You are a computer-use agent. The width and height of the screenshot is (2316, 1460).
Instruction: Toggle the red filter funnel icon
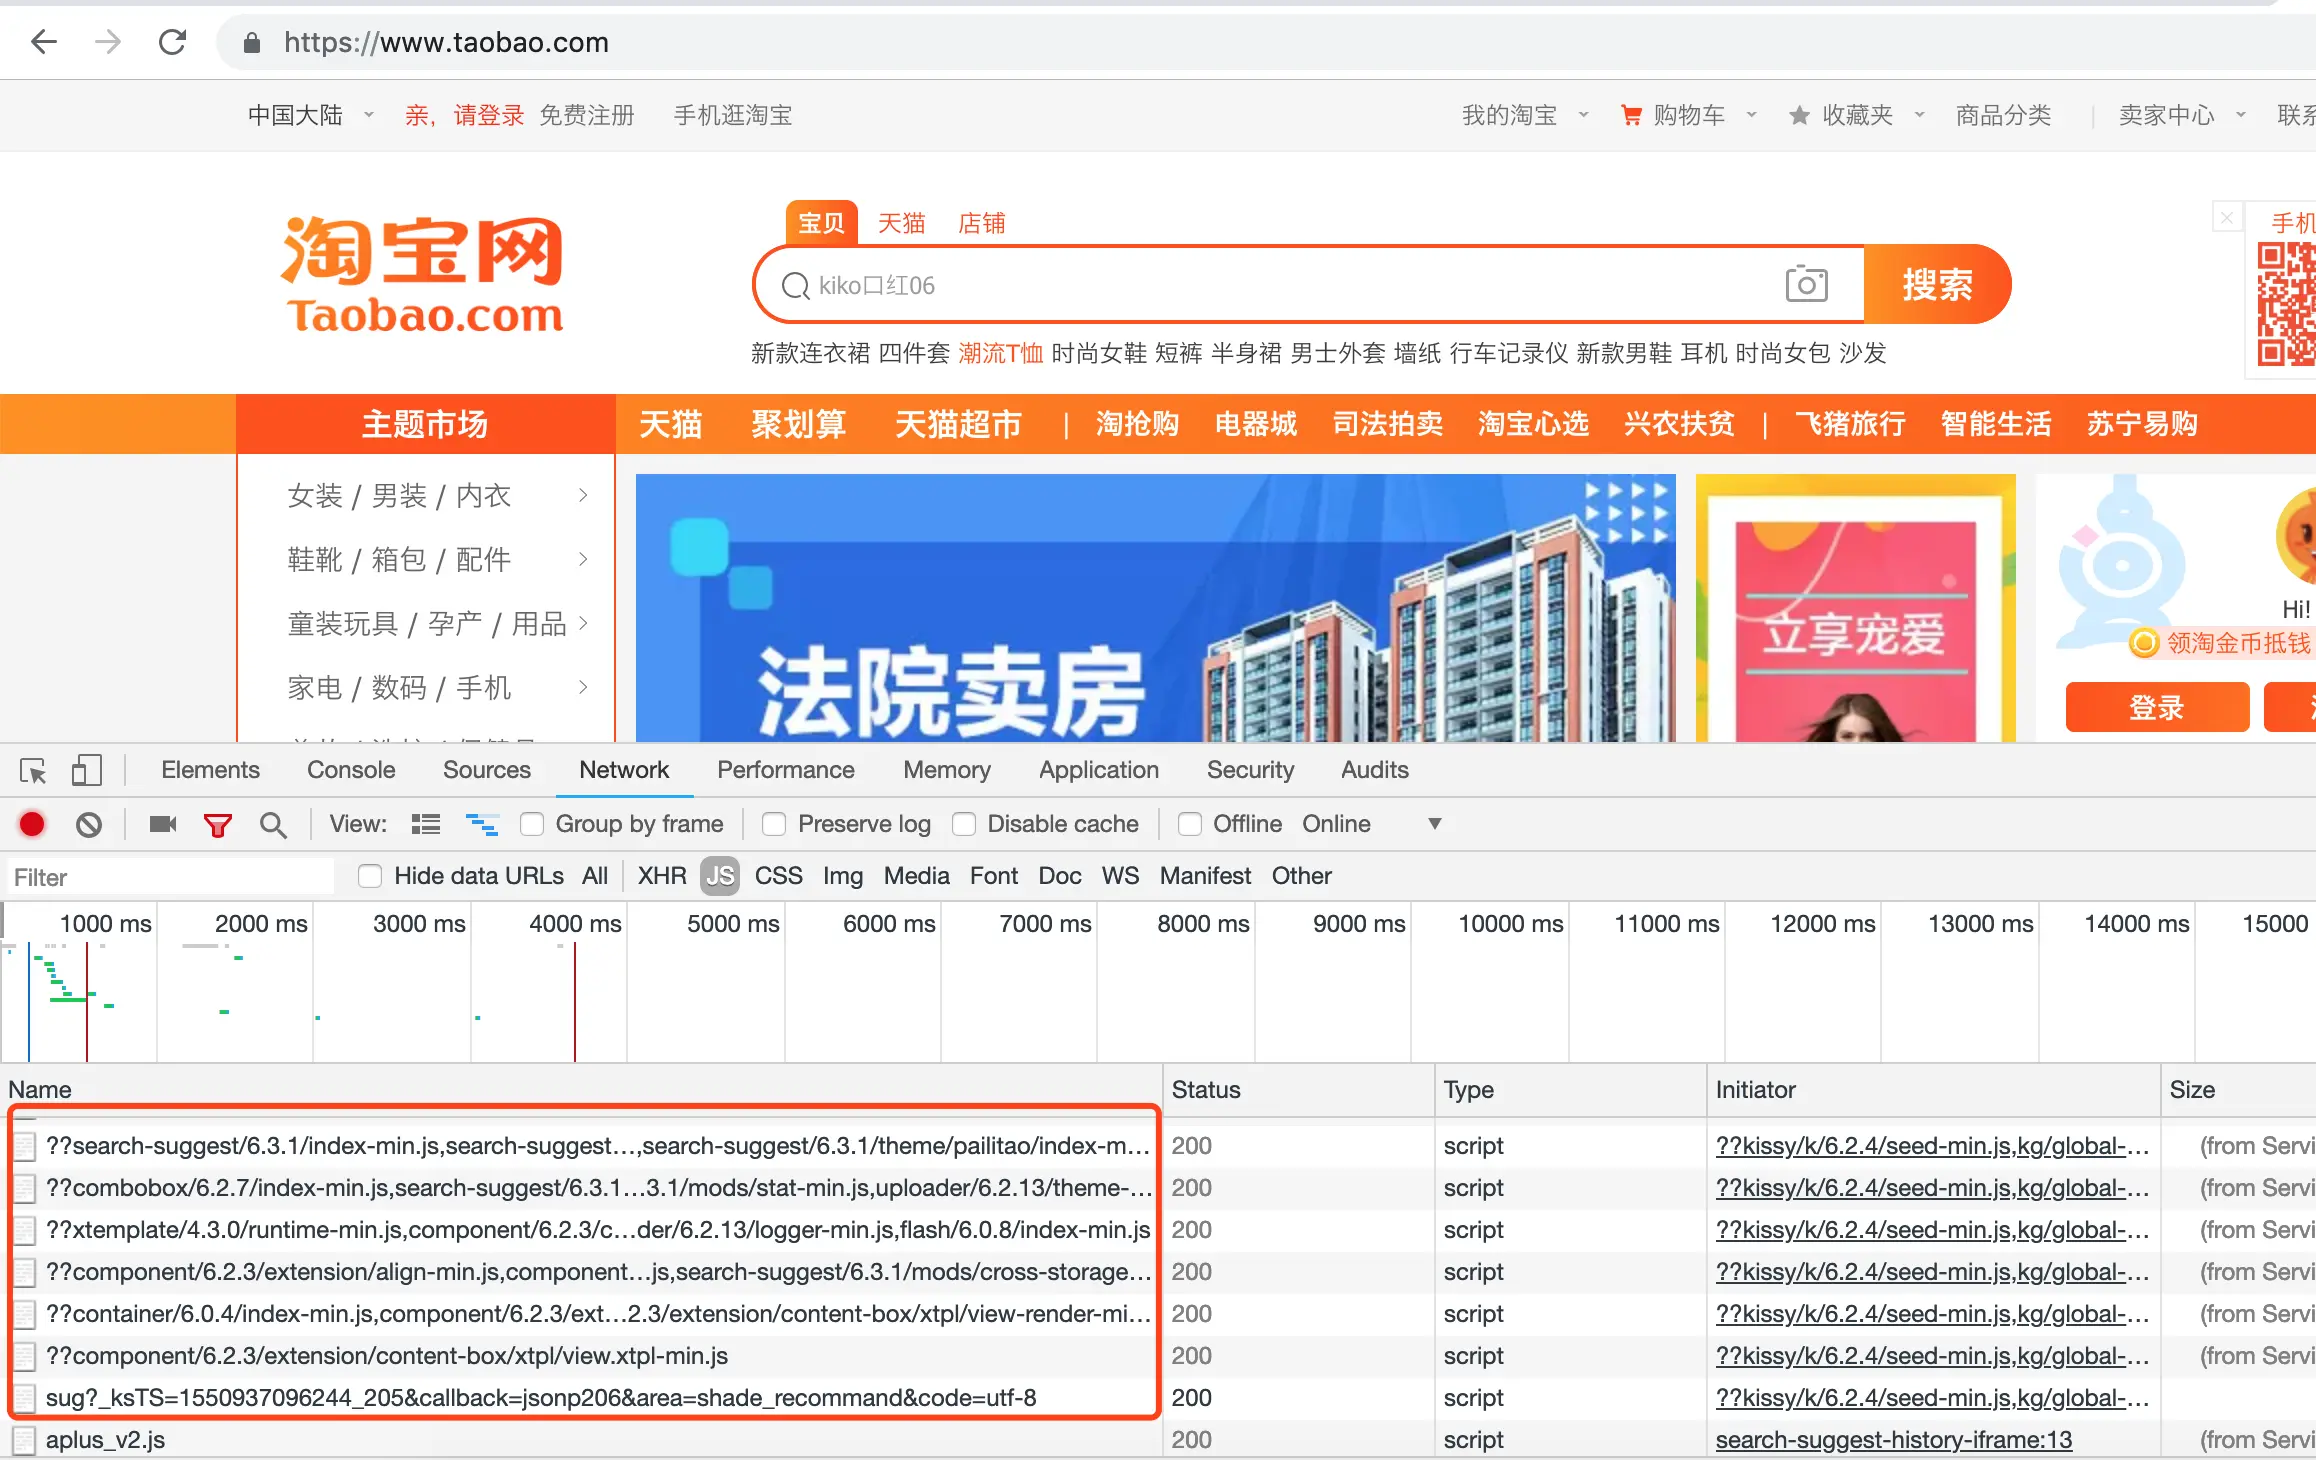[x=217, y=824]
